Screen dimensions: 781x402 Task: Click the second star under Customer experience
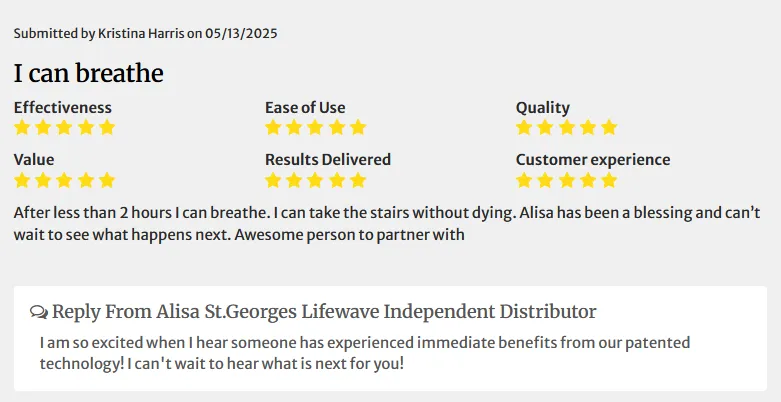[545, 180]
